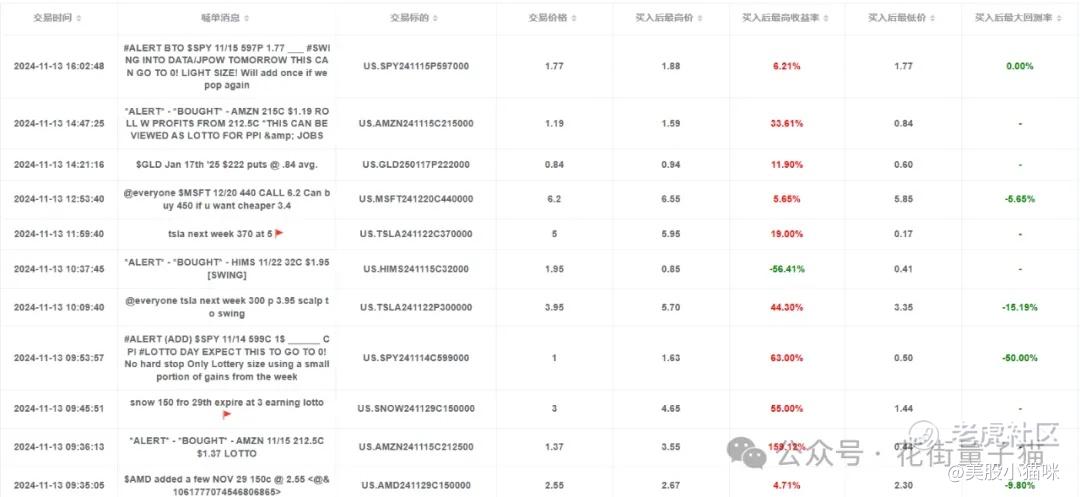Click symbol US.TSLA241122C370000
Screen dimensions: 1080x497
pos(416,234)
